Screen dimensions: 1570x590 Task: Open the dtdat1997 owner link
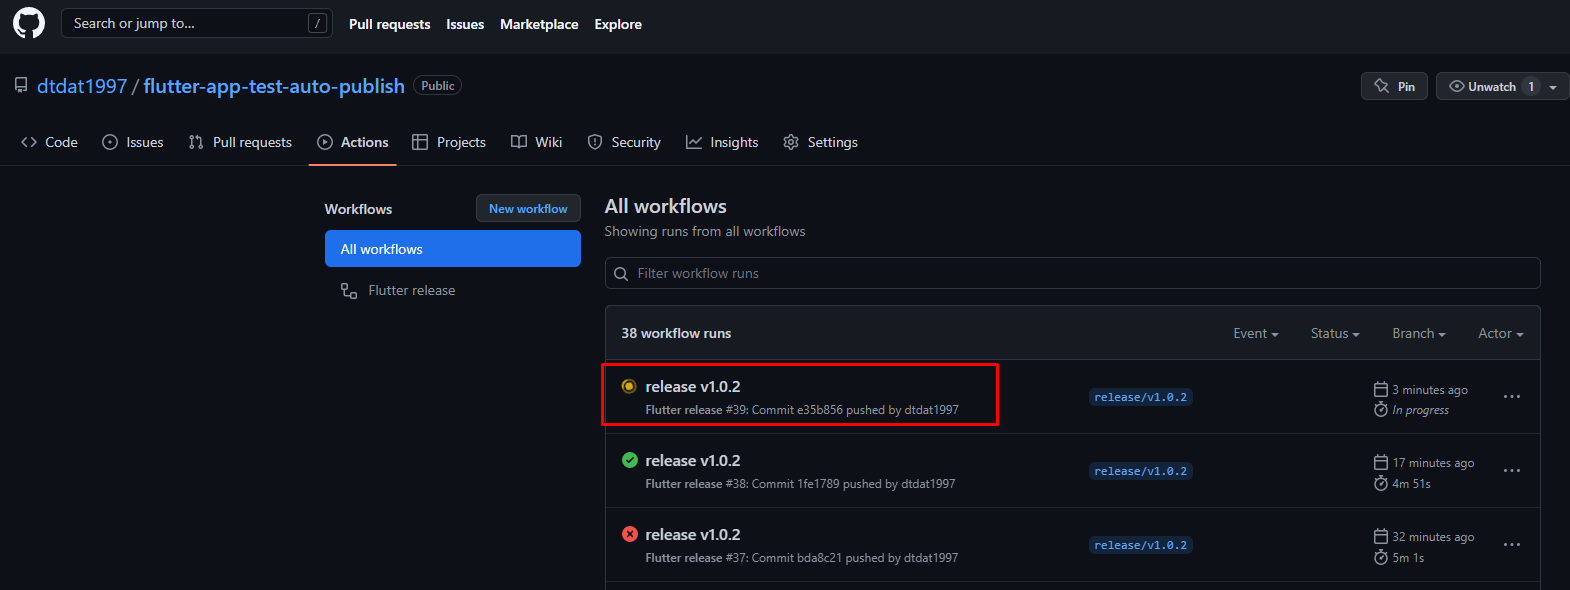pos(82,86)
